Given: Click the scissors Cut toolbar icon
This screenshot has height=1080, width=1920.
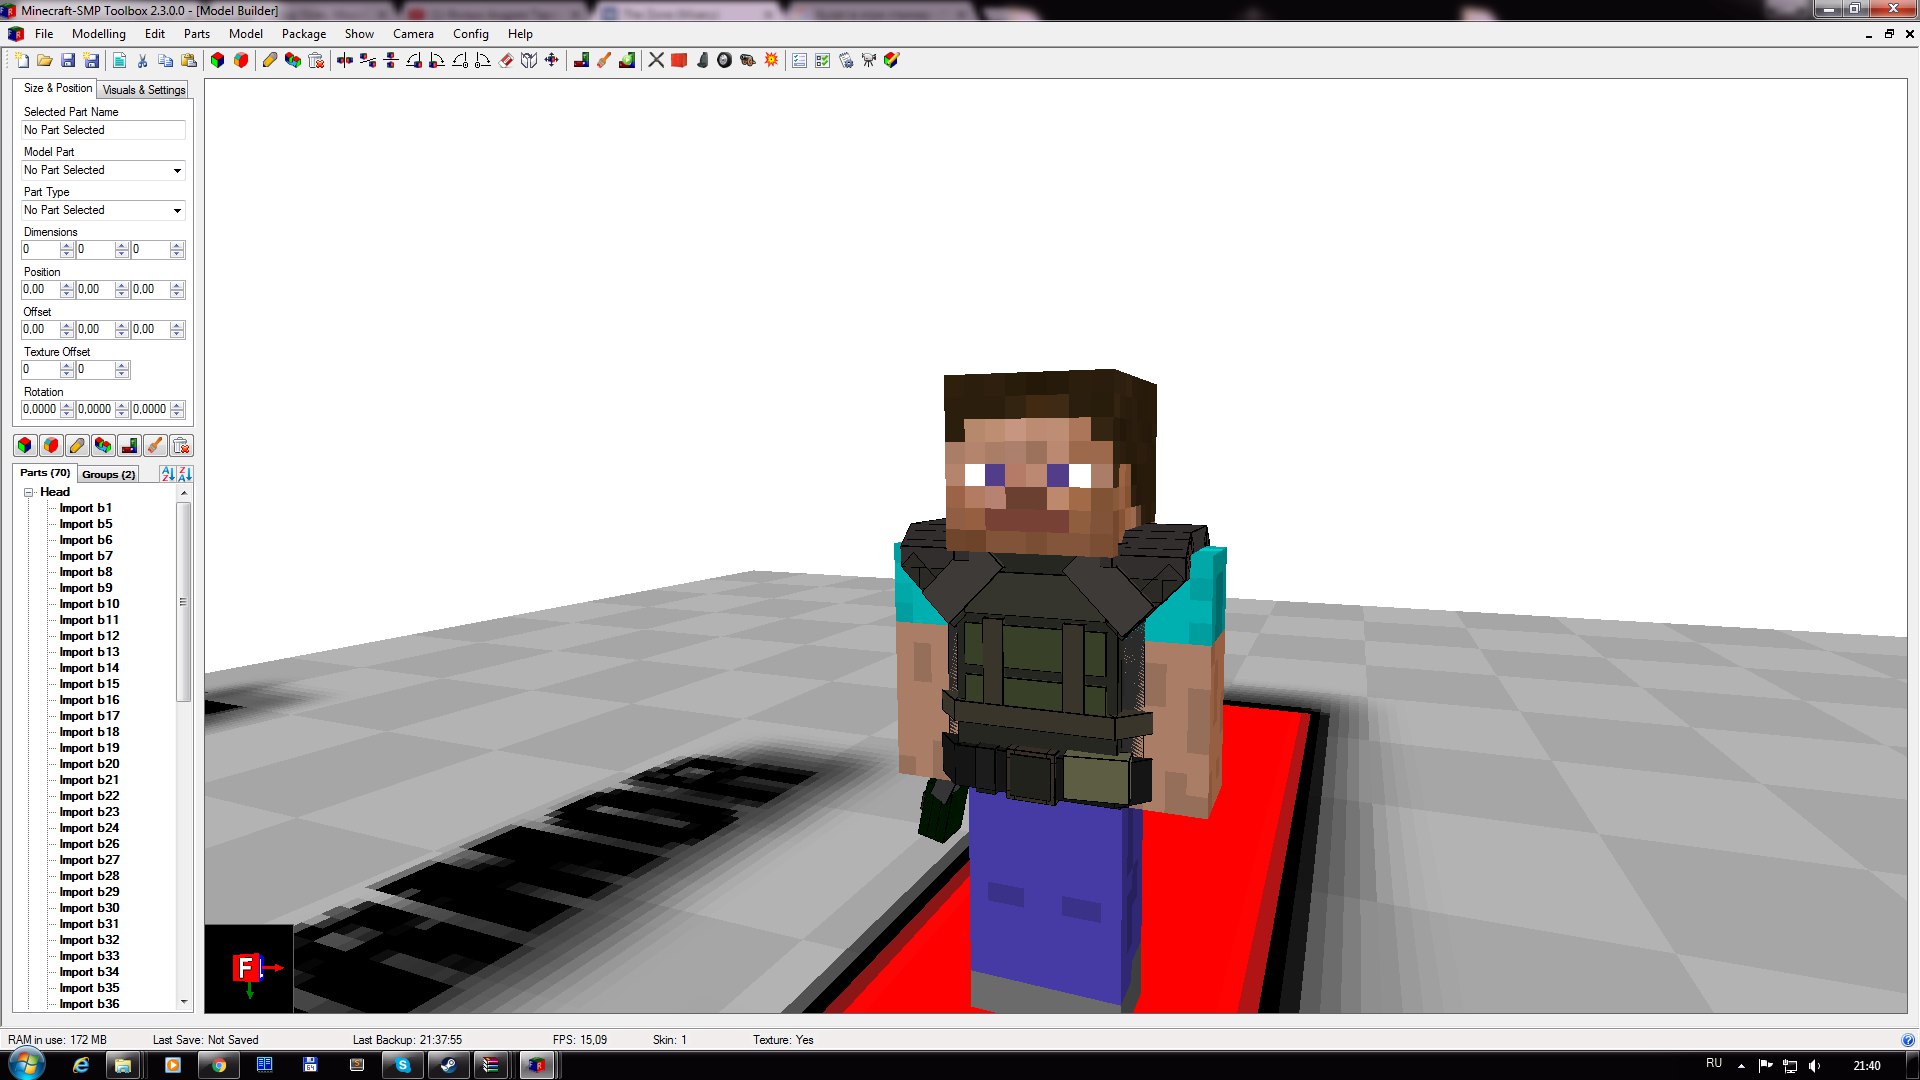Looking at the screenshot, I should click(142, 60).
